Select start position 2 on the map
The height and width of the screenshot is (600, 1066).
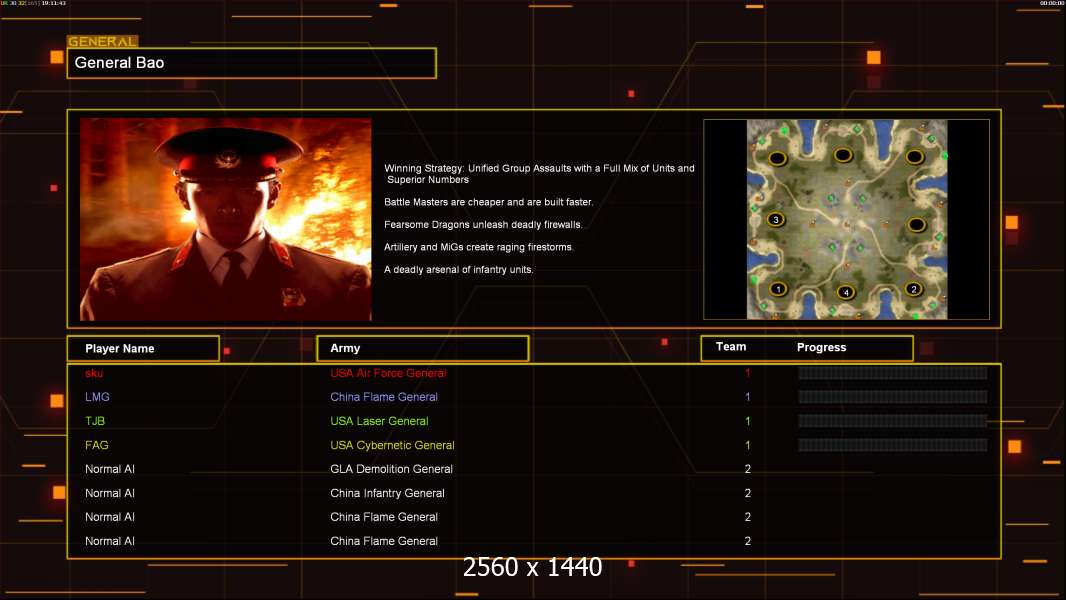pyautogui.click(x=913, y=289)
